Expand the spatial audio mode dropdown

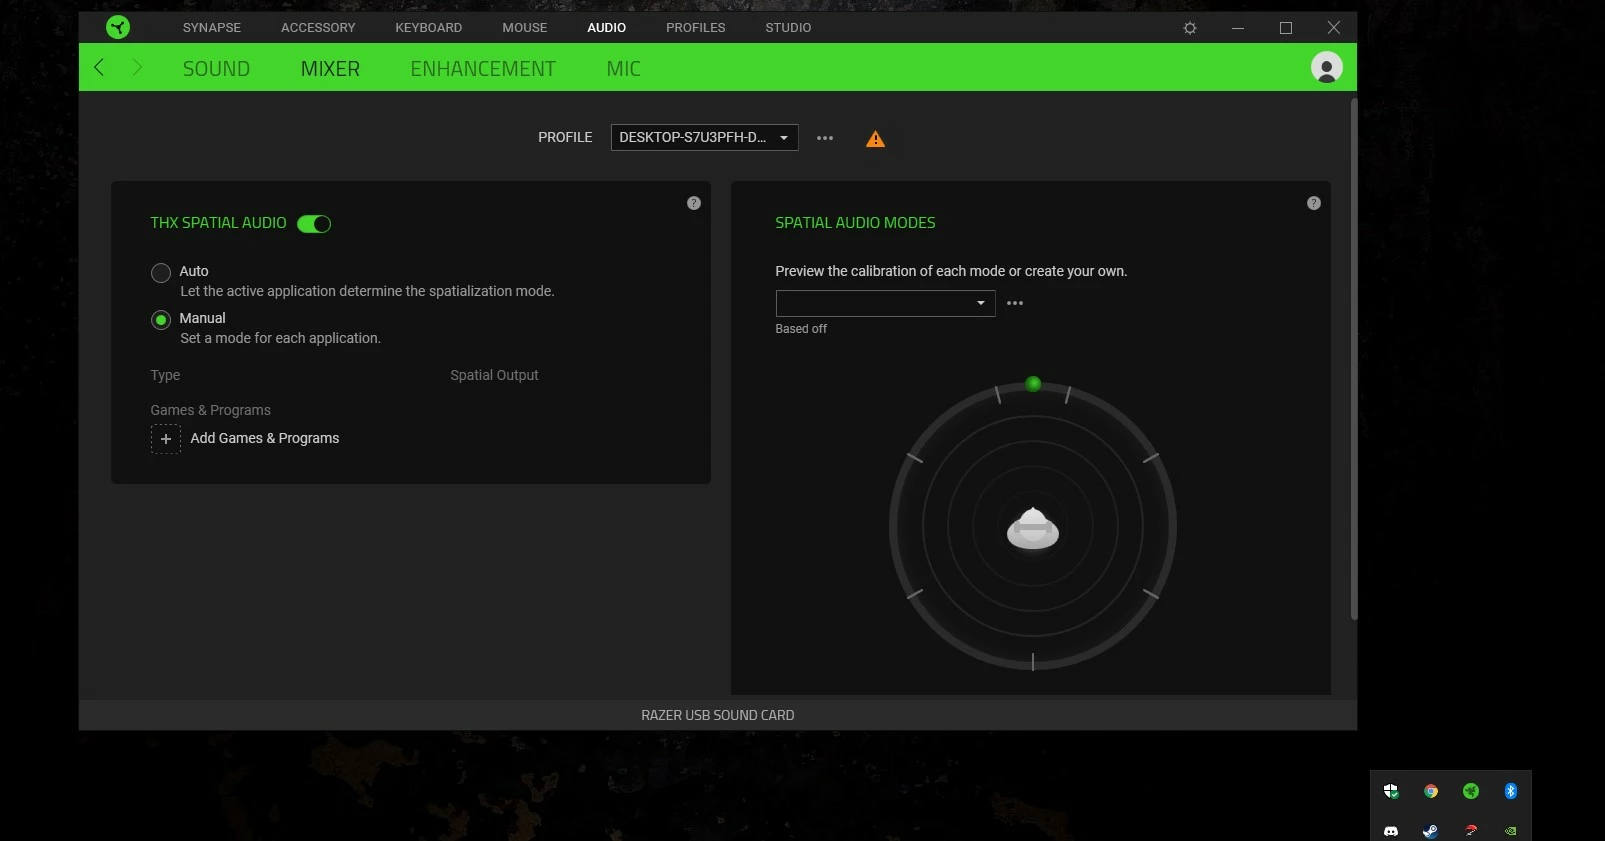tap(885, 303)
